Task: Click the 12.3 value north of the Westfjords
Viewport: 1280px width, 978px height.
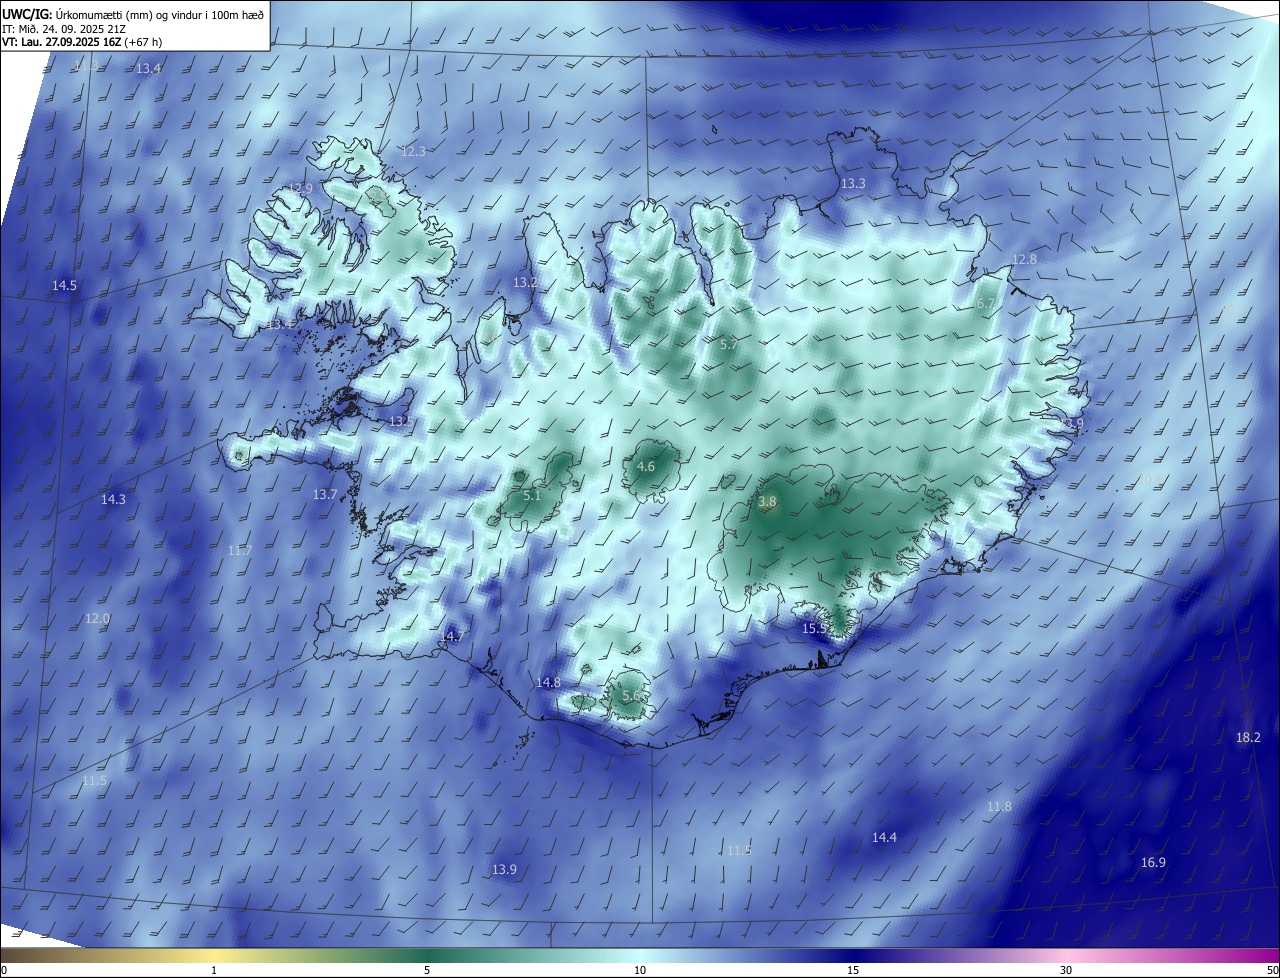Action: (413, 152)
